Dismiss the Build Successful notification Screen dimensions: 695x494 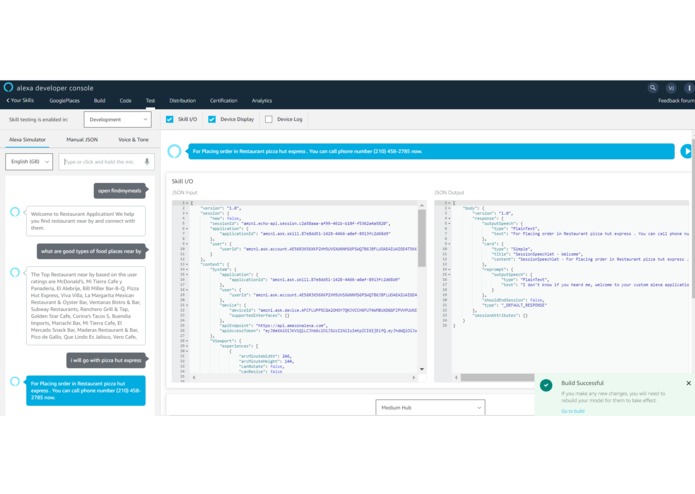[688, 383]
